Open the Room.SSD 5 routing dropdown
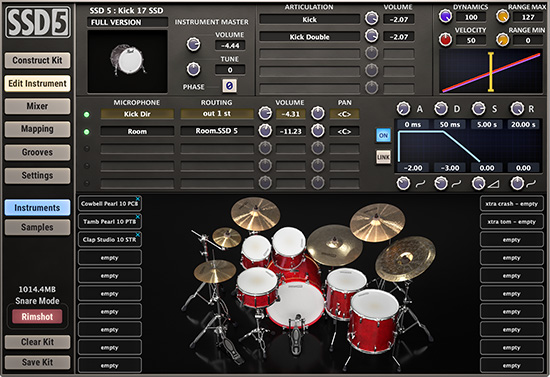The width and height of the screenshot is (550, 377). tap(217, 131)
